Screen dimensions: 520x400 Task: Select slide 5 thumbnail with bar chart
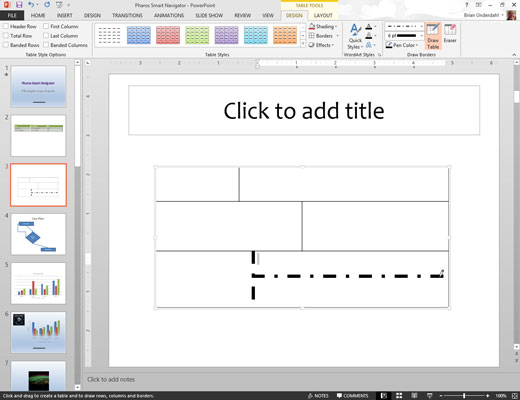[38, 283]
